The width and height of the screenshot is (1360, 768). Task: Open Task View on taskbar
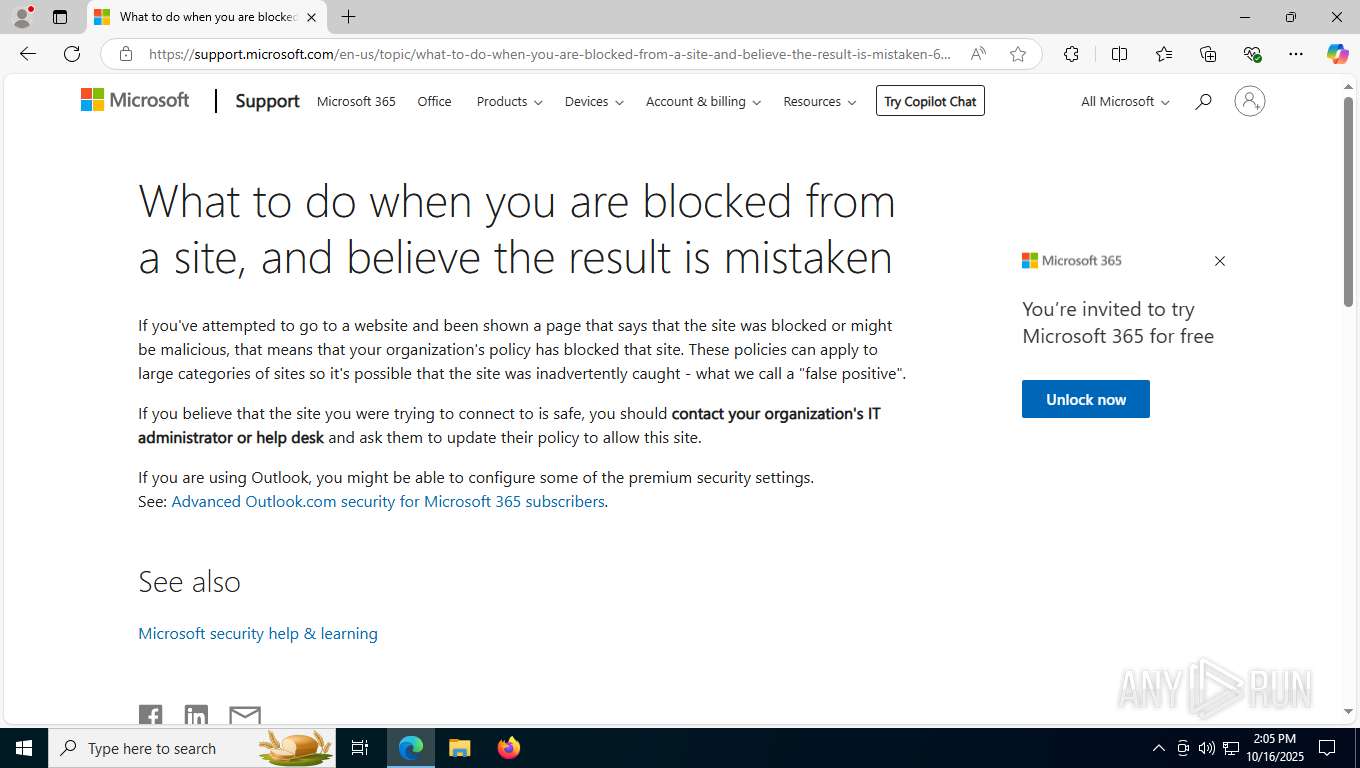coord(360,748)
